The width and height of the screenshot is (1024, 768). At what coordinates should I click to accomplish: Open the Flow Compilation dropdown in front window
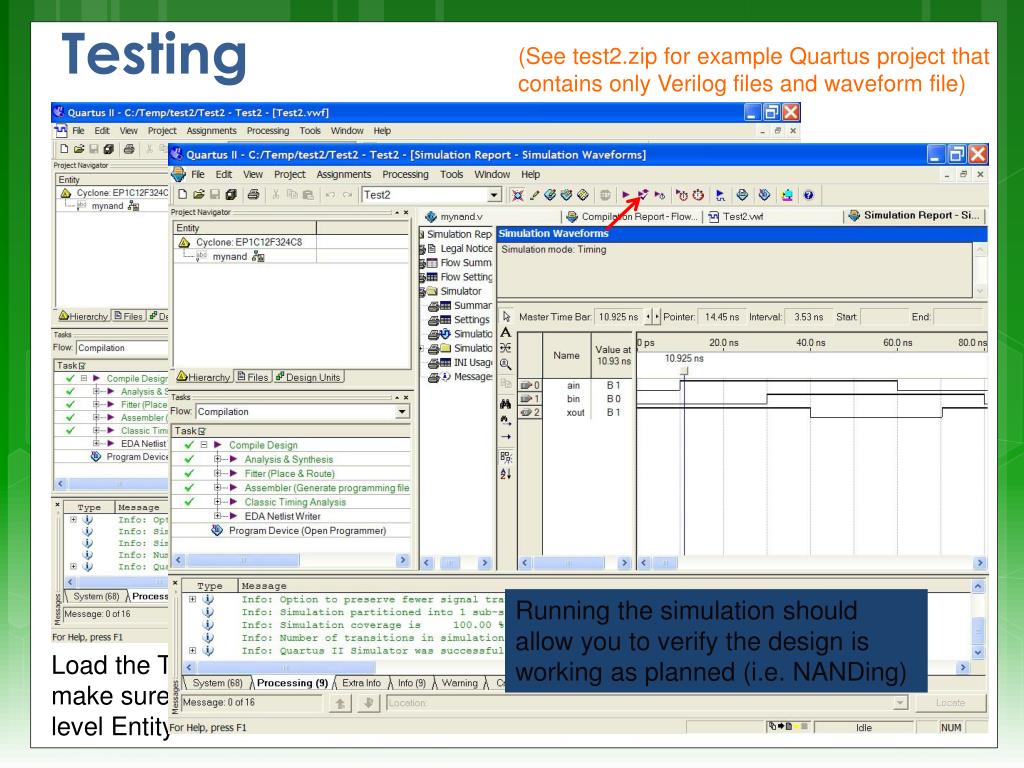[x=402, y=412]
